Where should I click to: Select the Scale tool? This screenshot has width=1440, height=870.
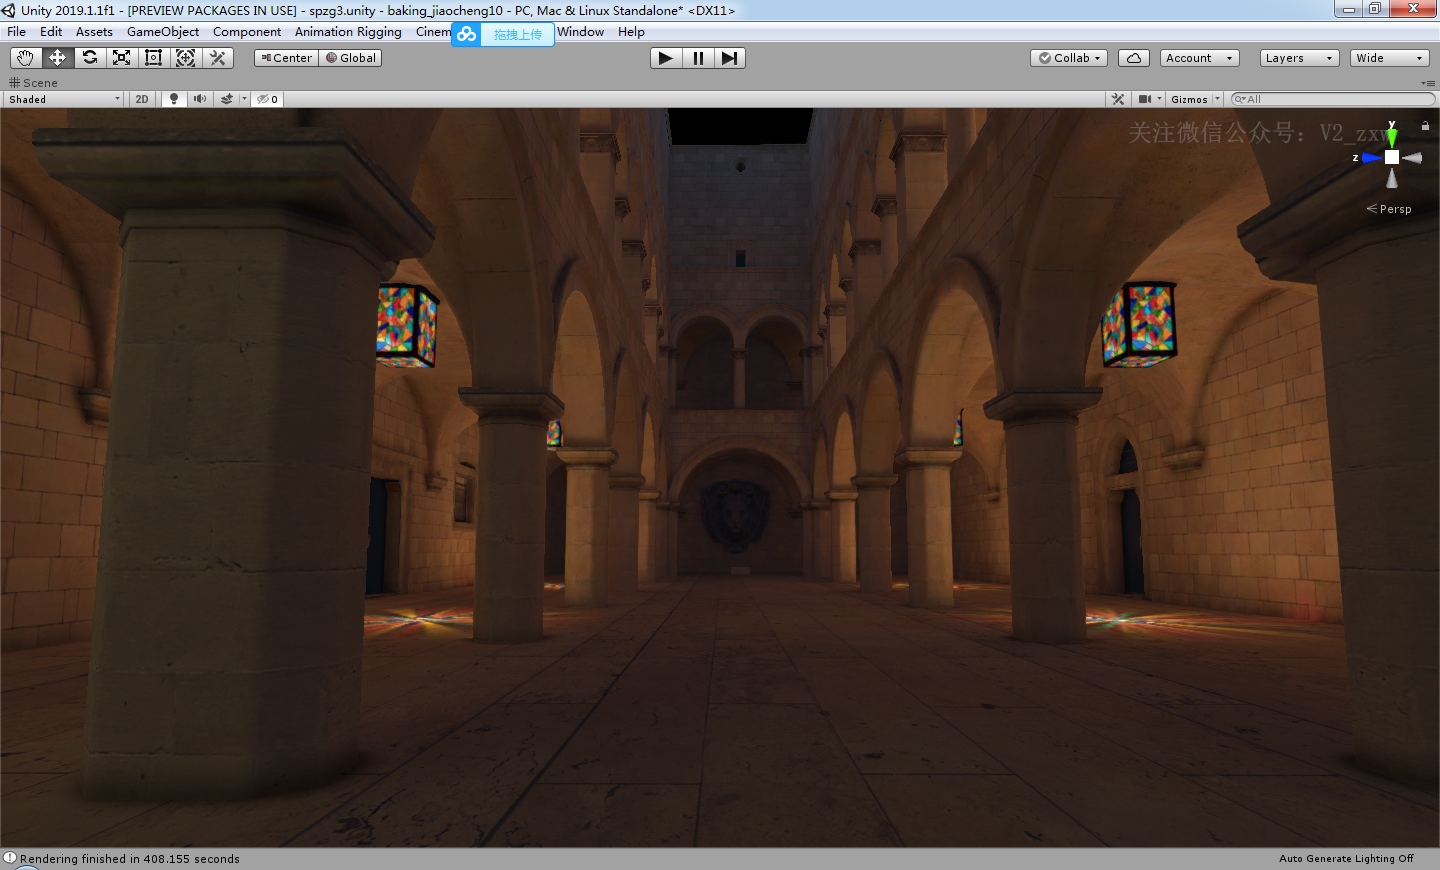tap(121, 58)
